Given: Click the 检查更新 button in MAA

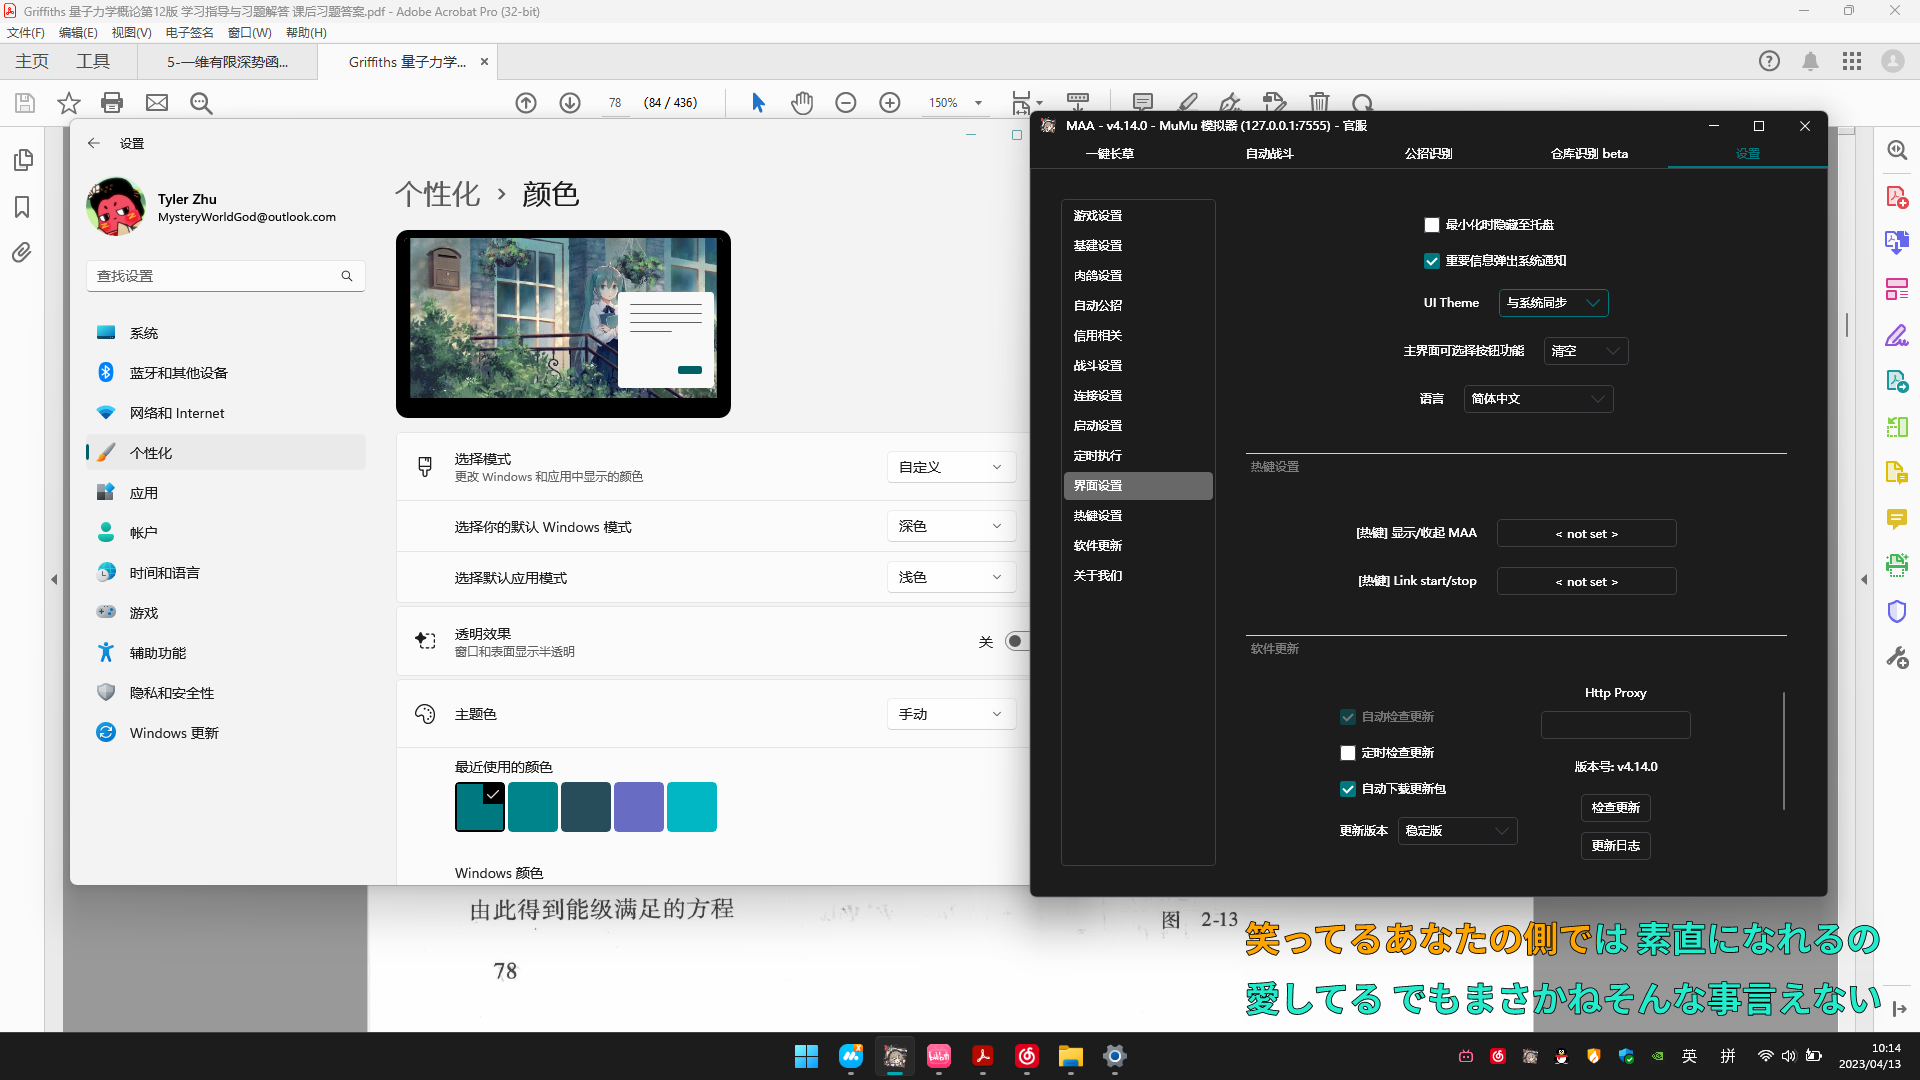Looking at the screenshot, I should pyautogui.click(x=1616, y=808).
